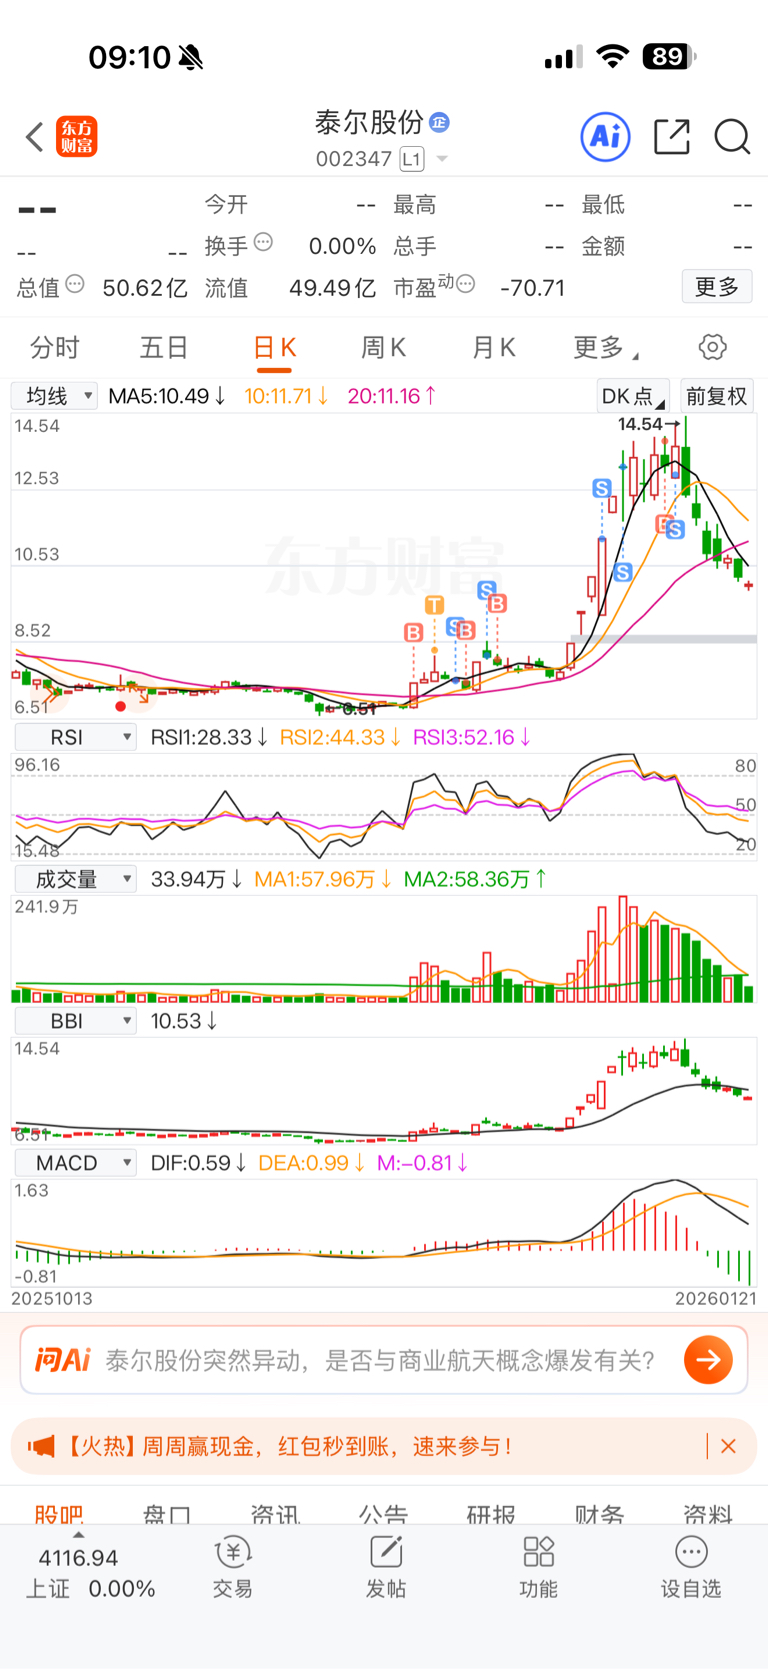Open Ai question about 商业航天概念

[x=381, y=1360]
